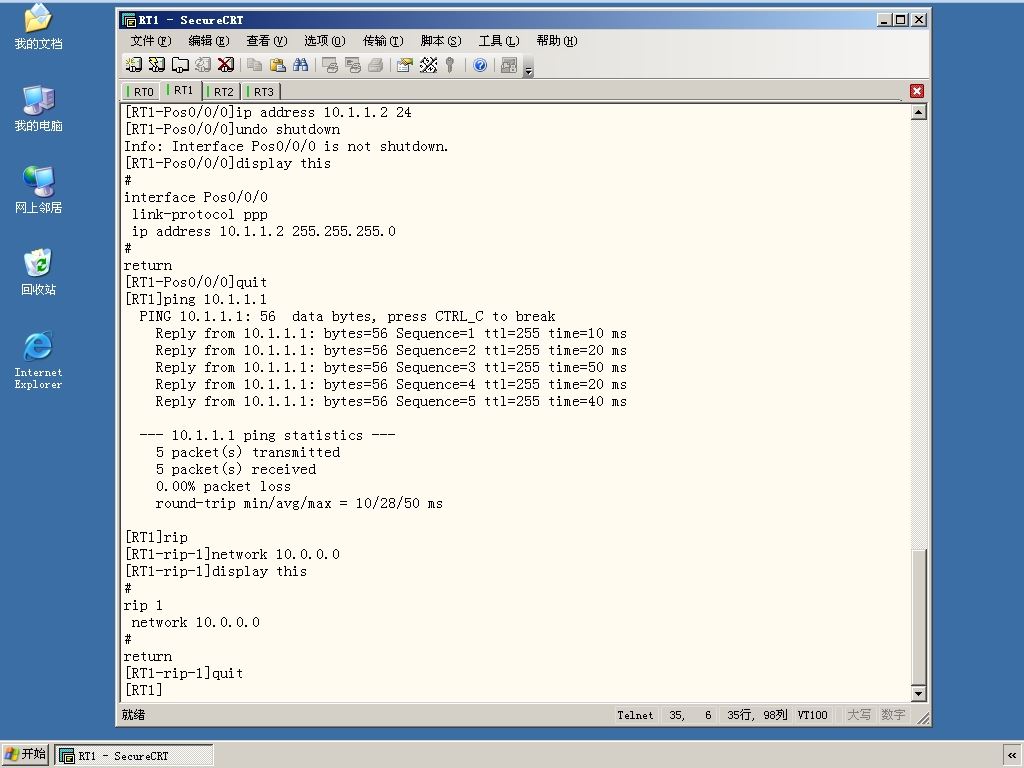Select the RT1 session tab
The image size is (1024, 768).
tap(180, 90)
